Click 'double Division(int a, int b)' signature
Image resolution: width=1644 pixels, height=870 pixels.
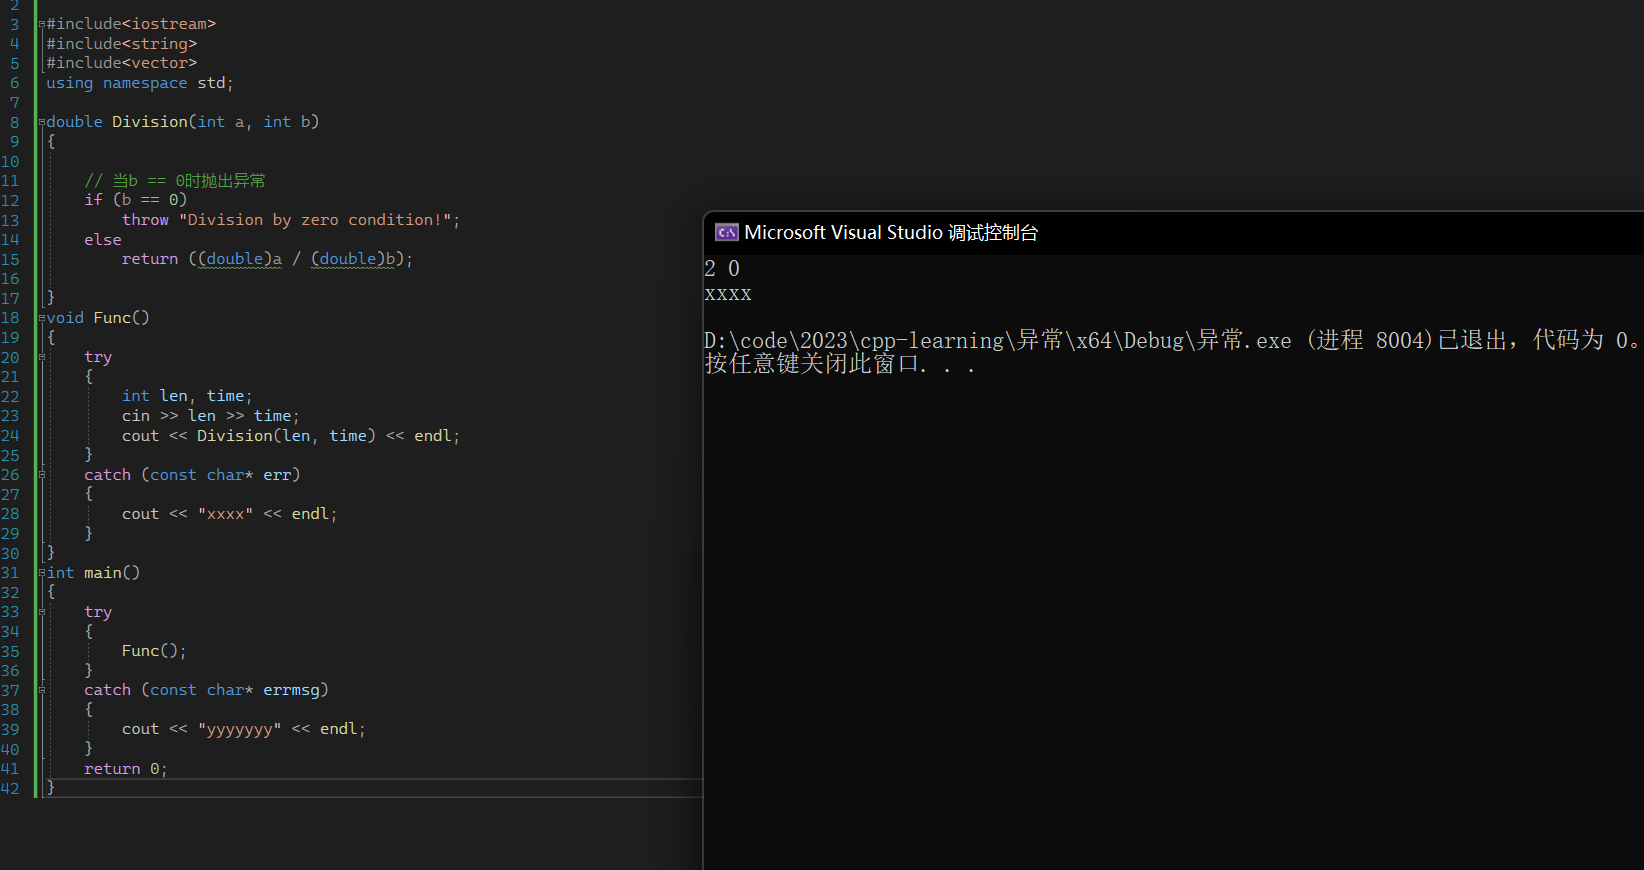coord(183,121)
